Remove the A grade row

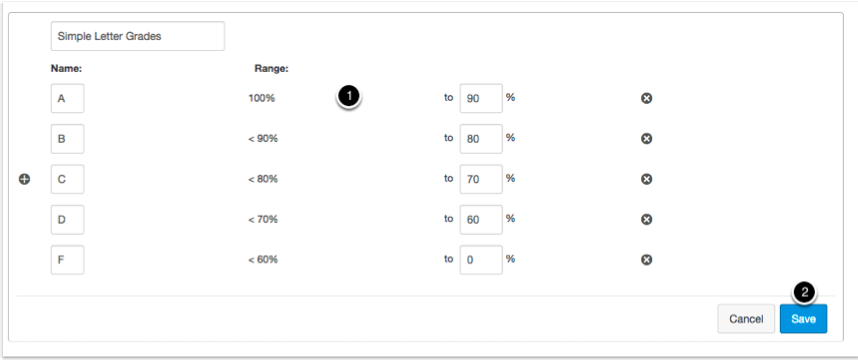(646, 98)
